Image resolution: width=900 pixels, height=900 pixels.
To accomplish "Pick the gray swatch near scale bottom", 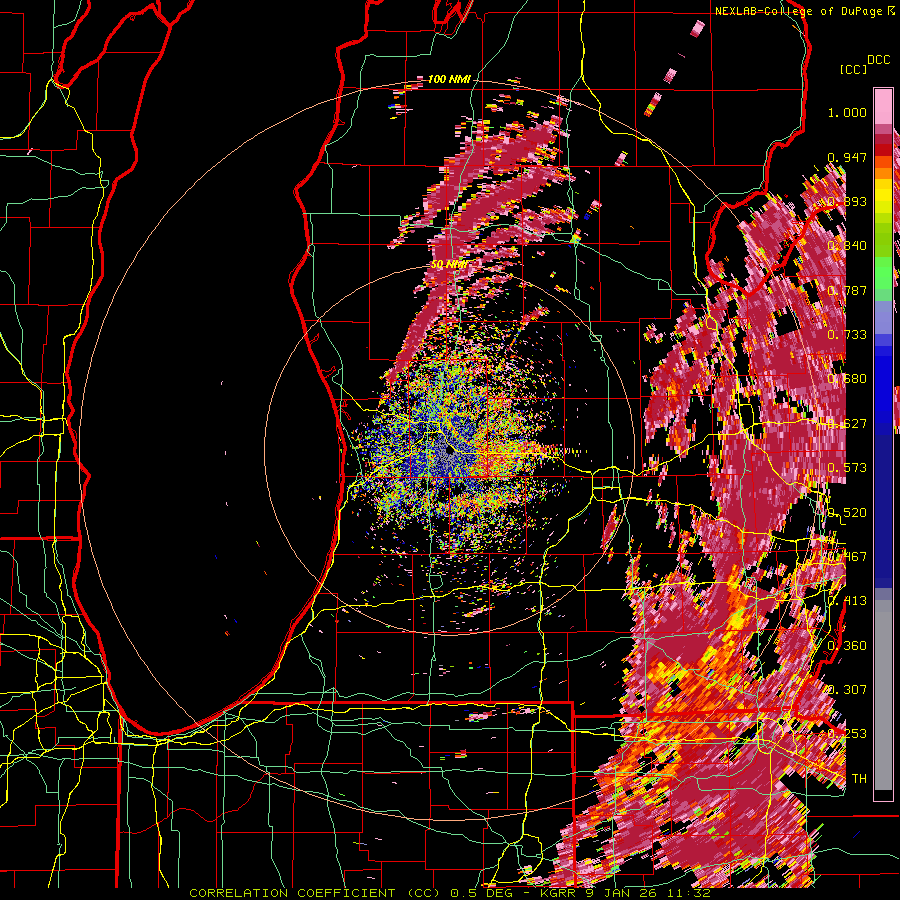I will point(883,695).
